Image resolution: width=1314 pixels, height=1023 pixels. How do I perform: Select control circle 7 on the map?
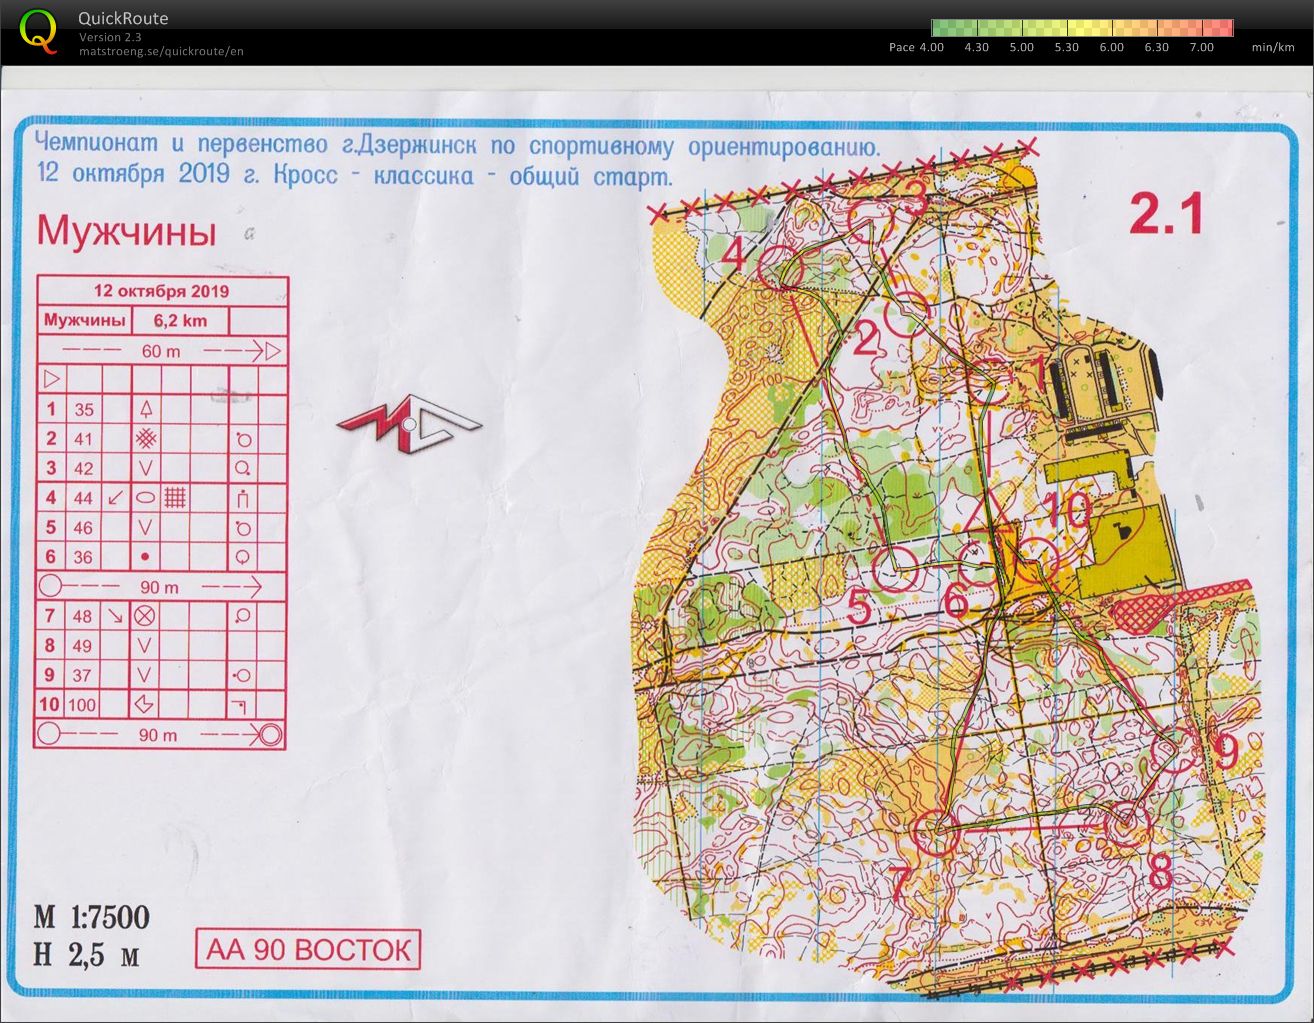click(935, 831)
